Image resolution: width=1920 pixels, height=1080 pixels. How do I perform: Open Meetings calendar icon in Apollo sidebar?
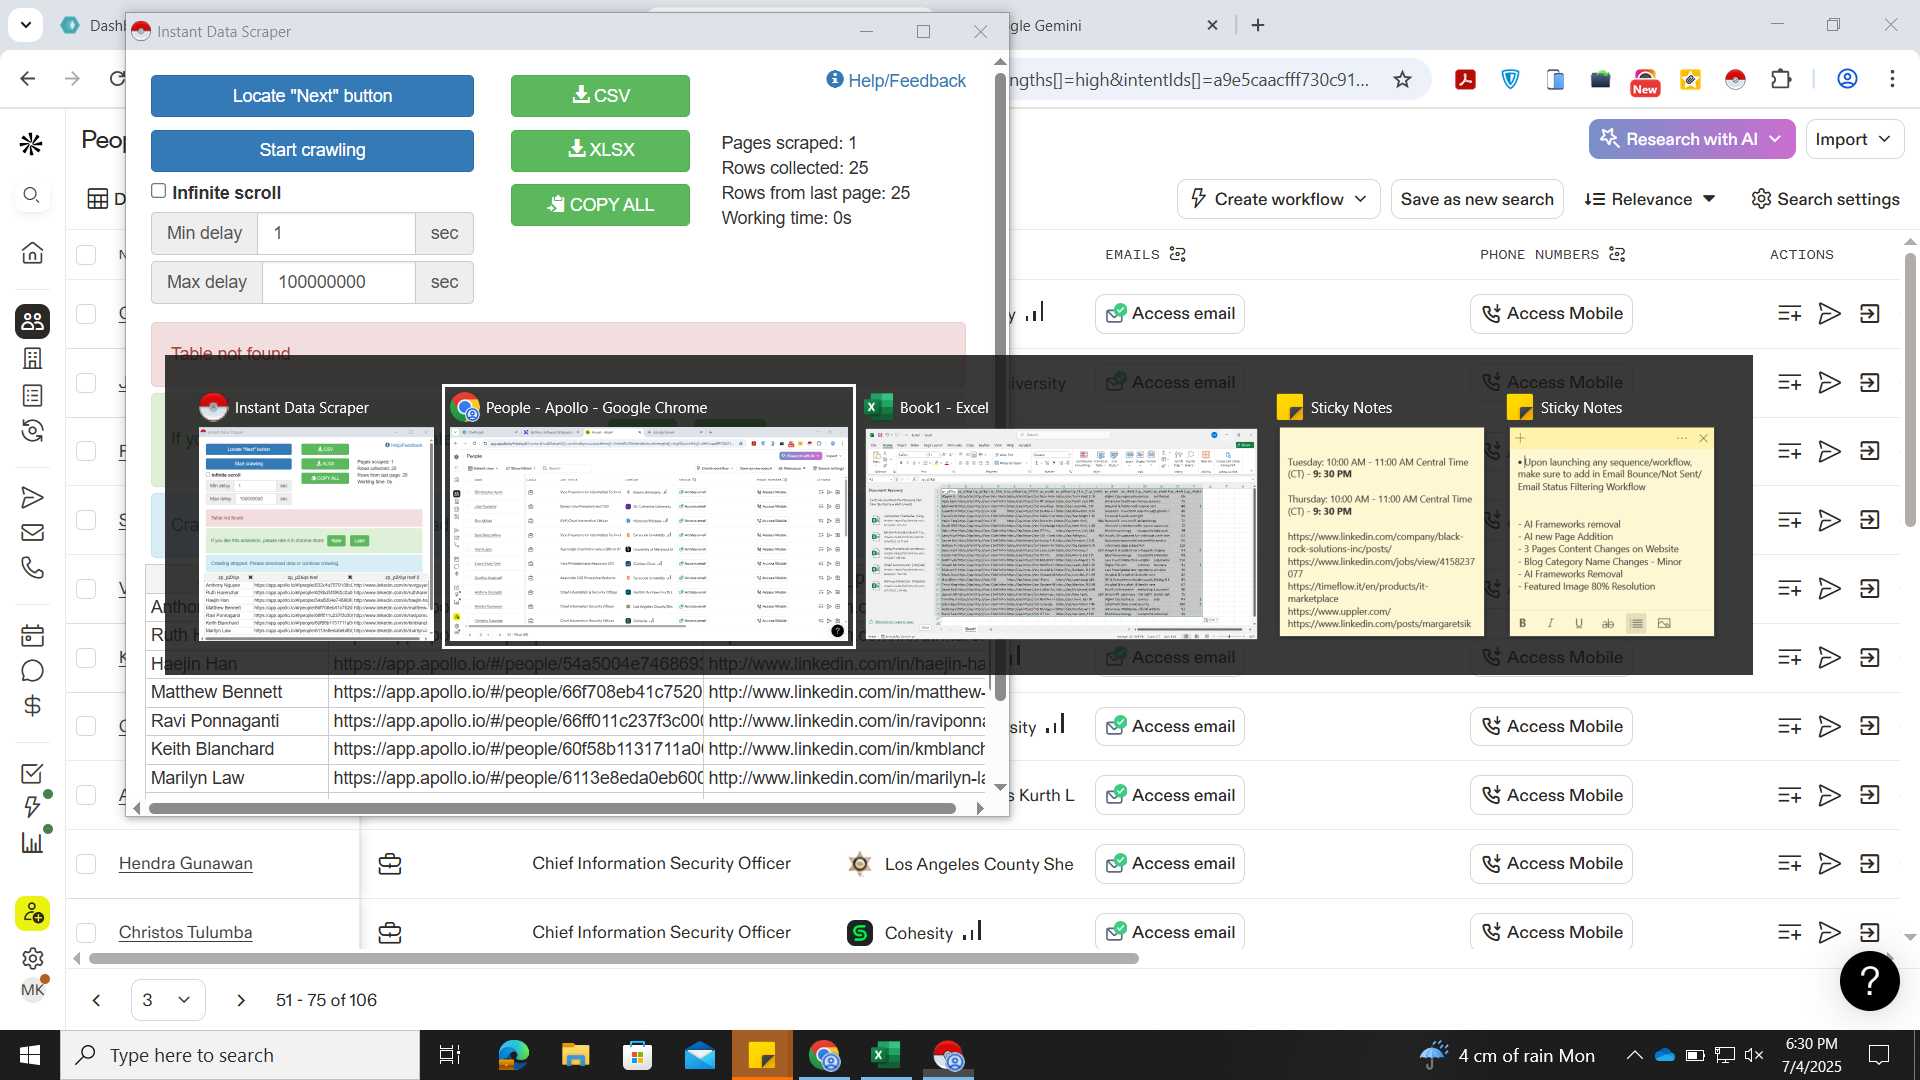pos(32,635)
